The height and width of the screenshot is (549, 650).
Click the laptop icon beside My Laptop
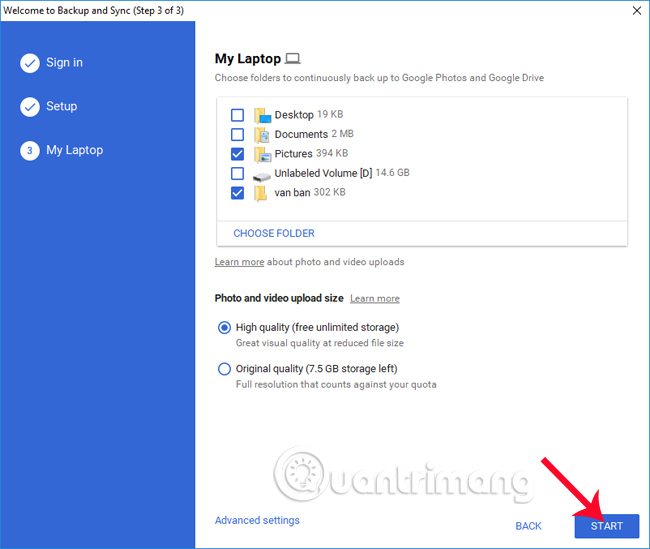[293, 58]
